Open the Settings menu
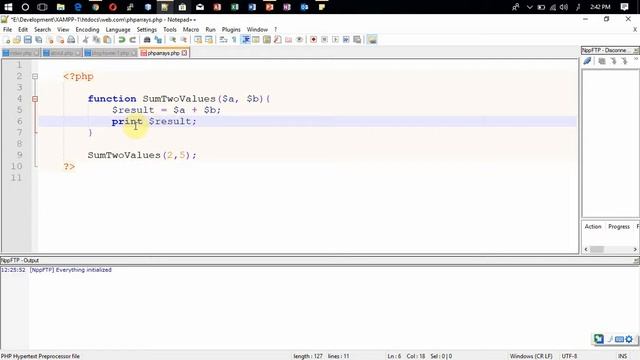This screenshot has height=360, width=640. click(x=147, y=29)
